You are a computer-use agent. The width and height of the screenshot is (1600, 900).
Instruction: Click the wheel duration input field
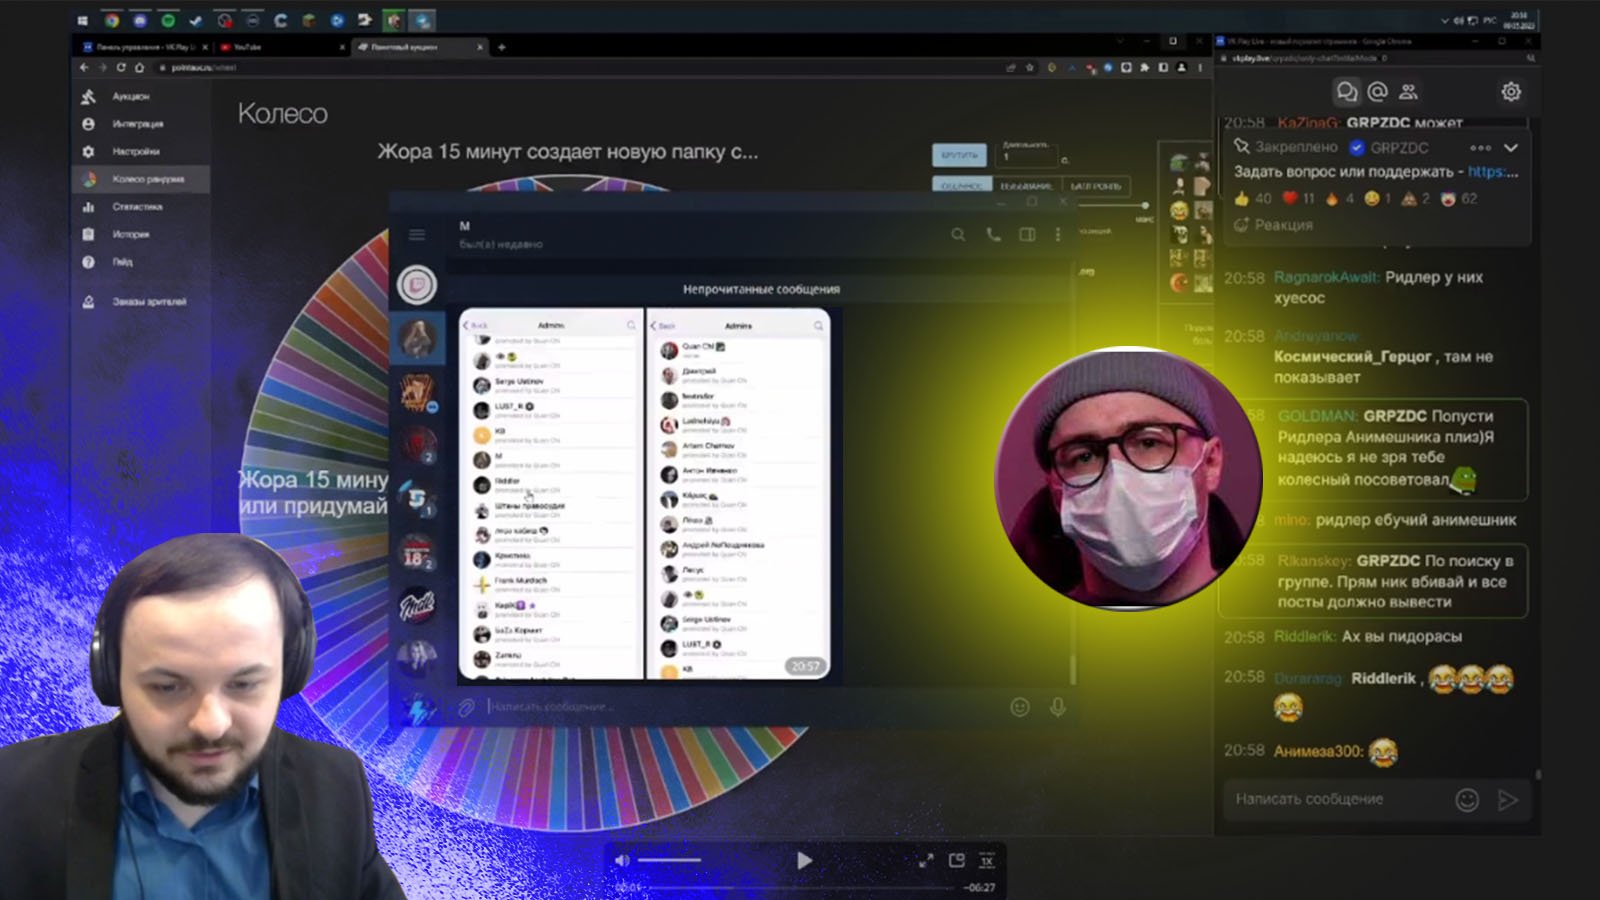[1028, 157]
